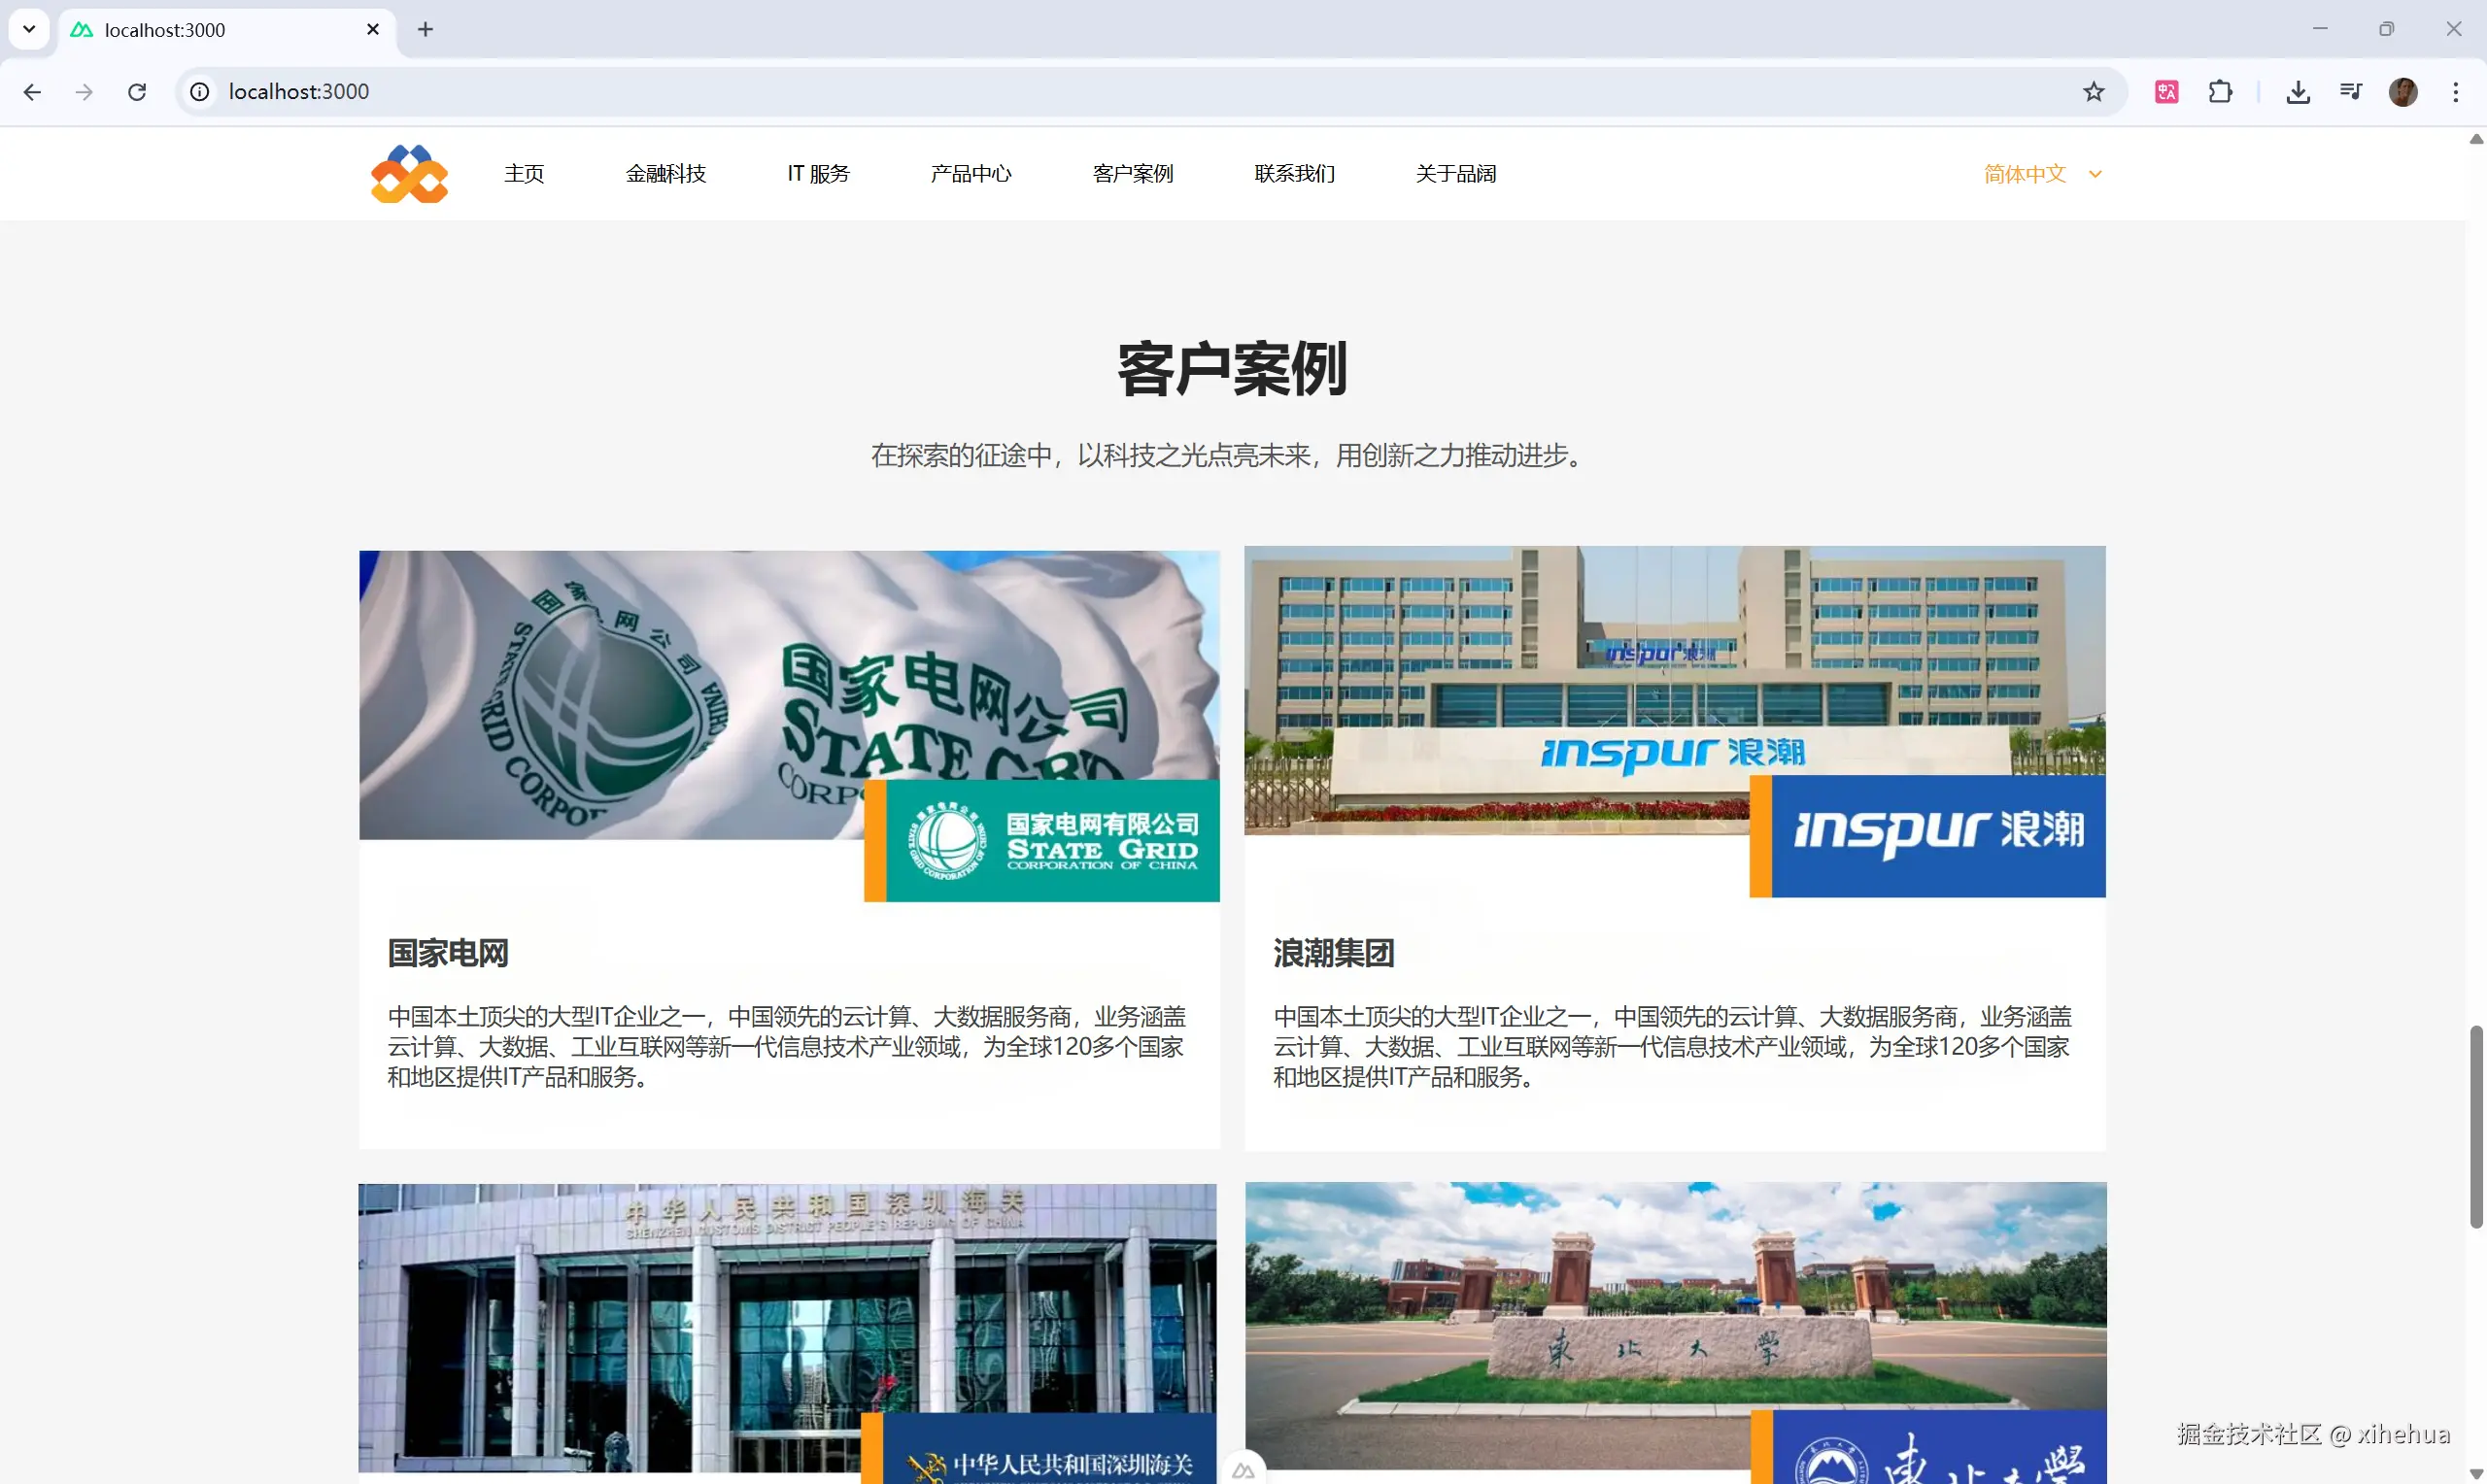Click the Nuxt devtools icon at the page bottom
This screenshot has width=2487, height=1484.
click(x=1243, y=1469)
